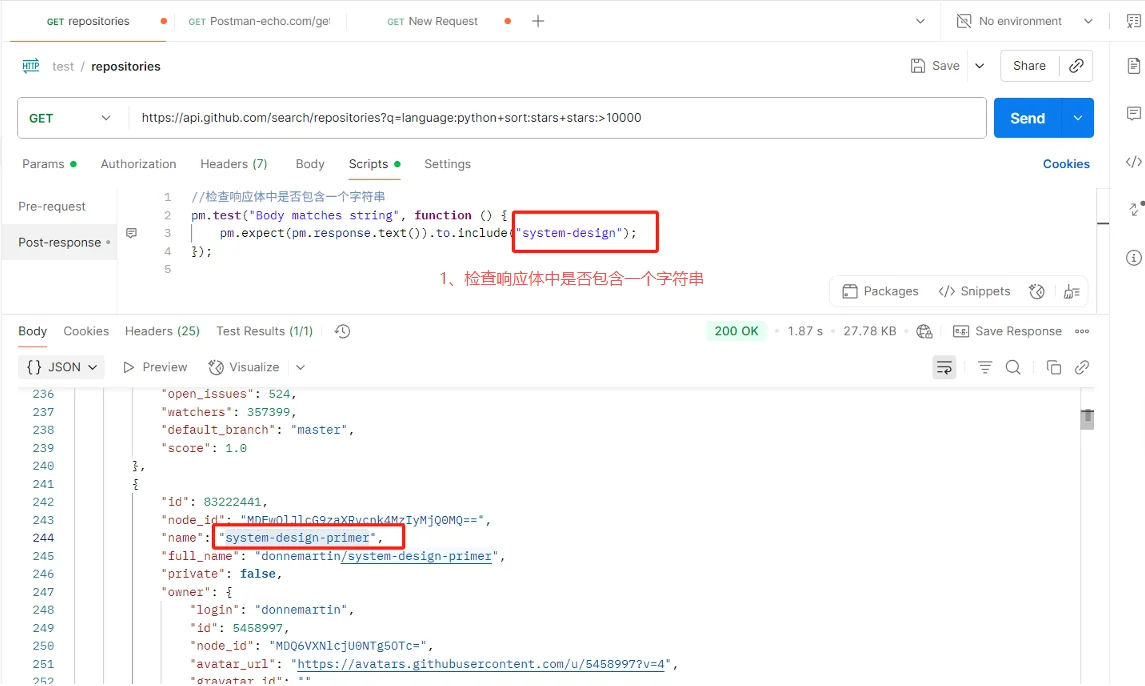Click the HTTP request type icon

pos(31,66)
